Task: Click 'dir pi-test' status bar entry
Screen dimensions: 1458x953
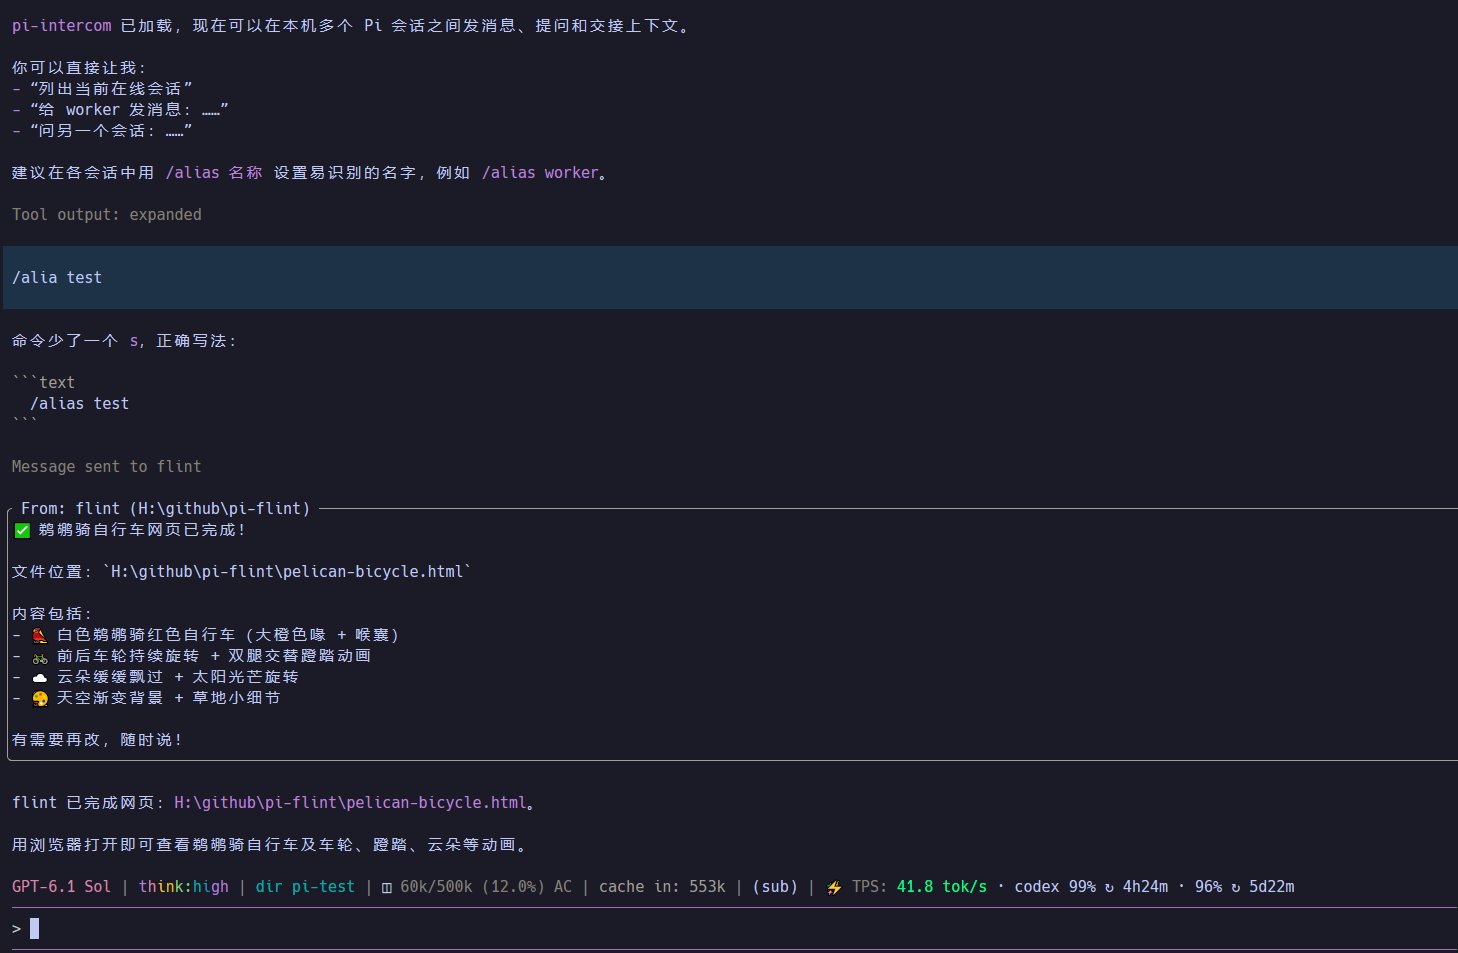Action: tap(305, 887)
